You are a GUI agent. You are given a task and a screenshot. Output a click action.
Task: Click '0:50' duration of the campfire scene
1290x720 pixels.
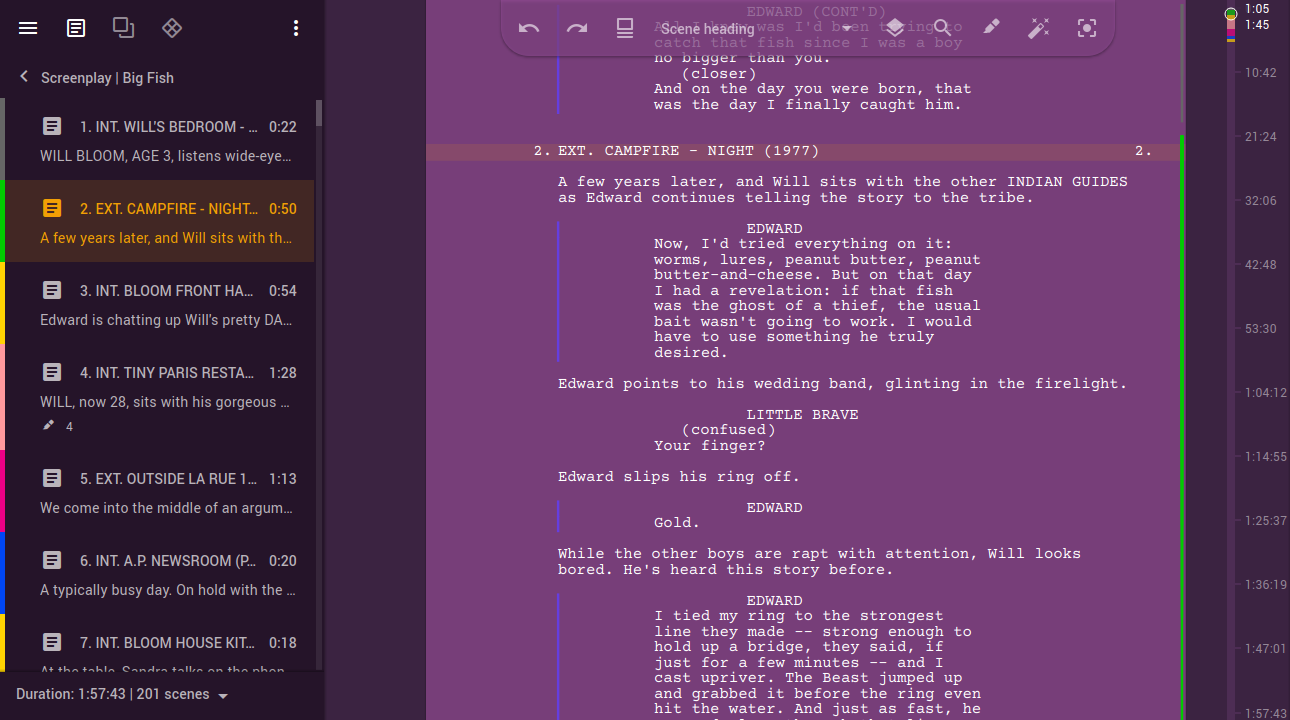[283, 209]
